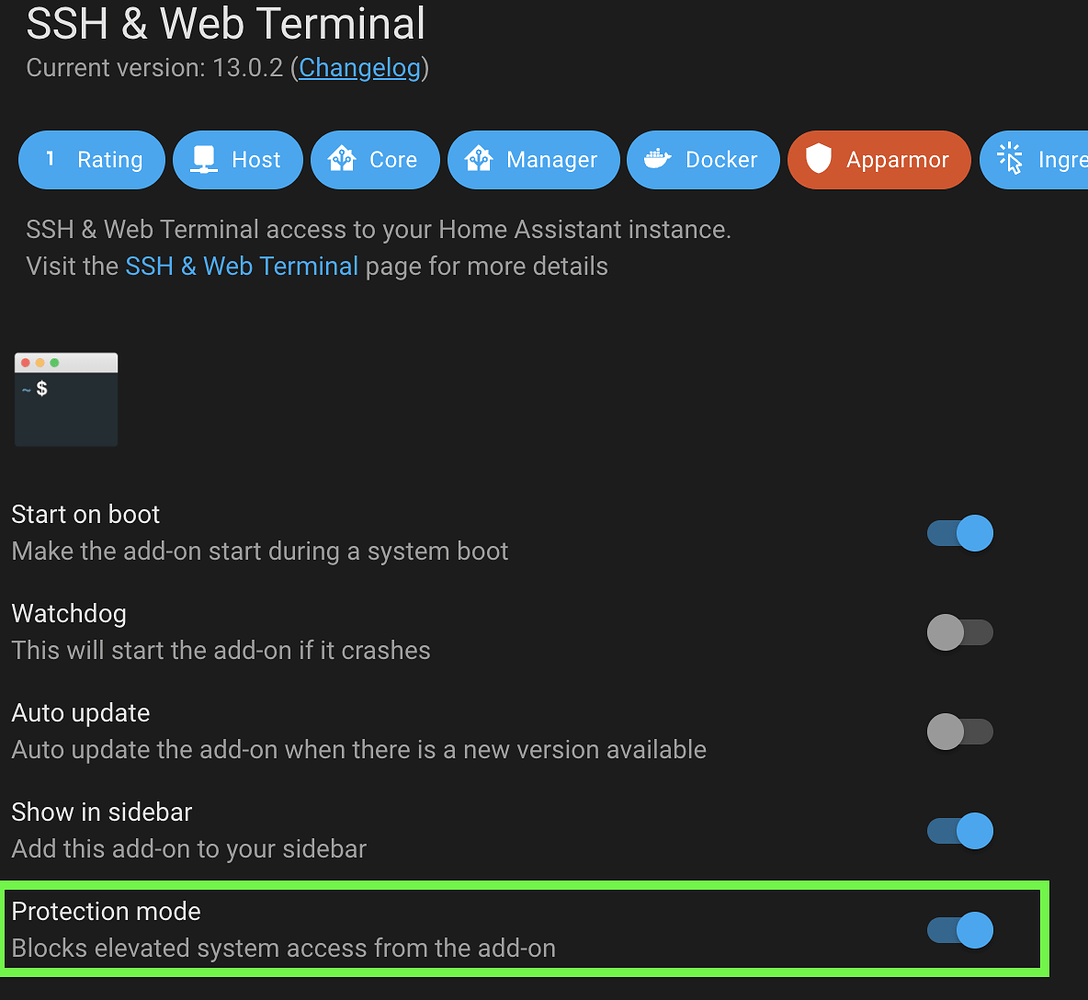The width and height of the screenshot is (1088, 1000).
Task: Click the Host chip's network computer icon
Action: pyautogui.click(x=204, y=160)
